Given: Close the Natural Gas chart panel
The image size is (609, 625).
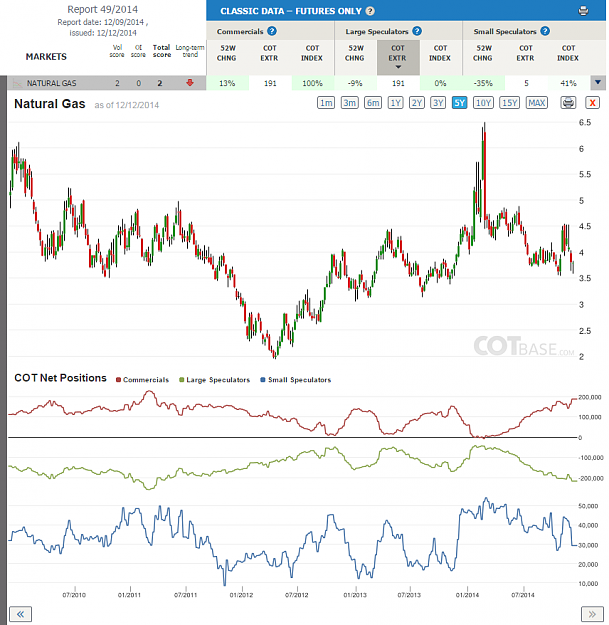Looking at the screenshot, I should (x=592, y=103).
